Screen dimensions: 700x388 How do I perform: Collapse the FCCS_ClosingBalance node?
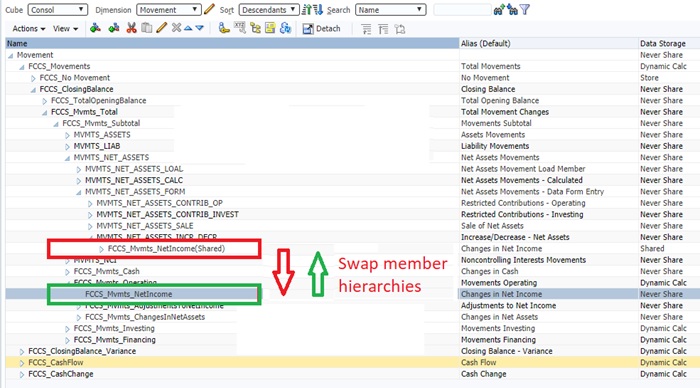pyautogui.click(x=33, y=90)
